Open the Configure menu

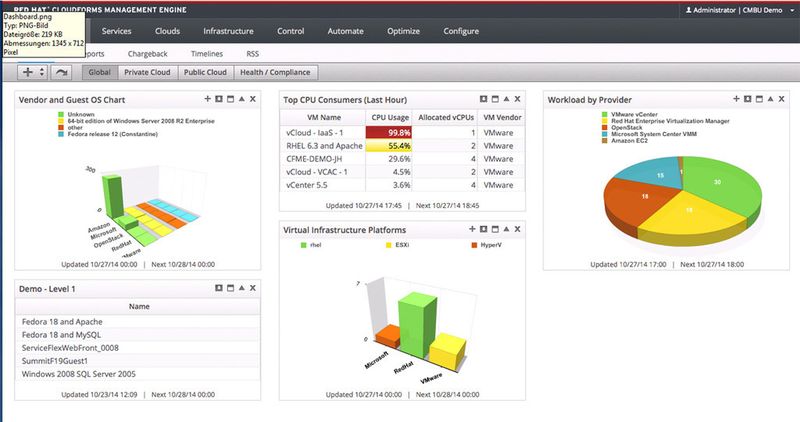(x=461, y=31)
